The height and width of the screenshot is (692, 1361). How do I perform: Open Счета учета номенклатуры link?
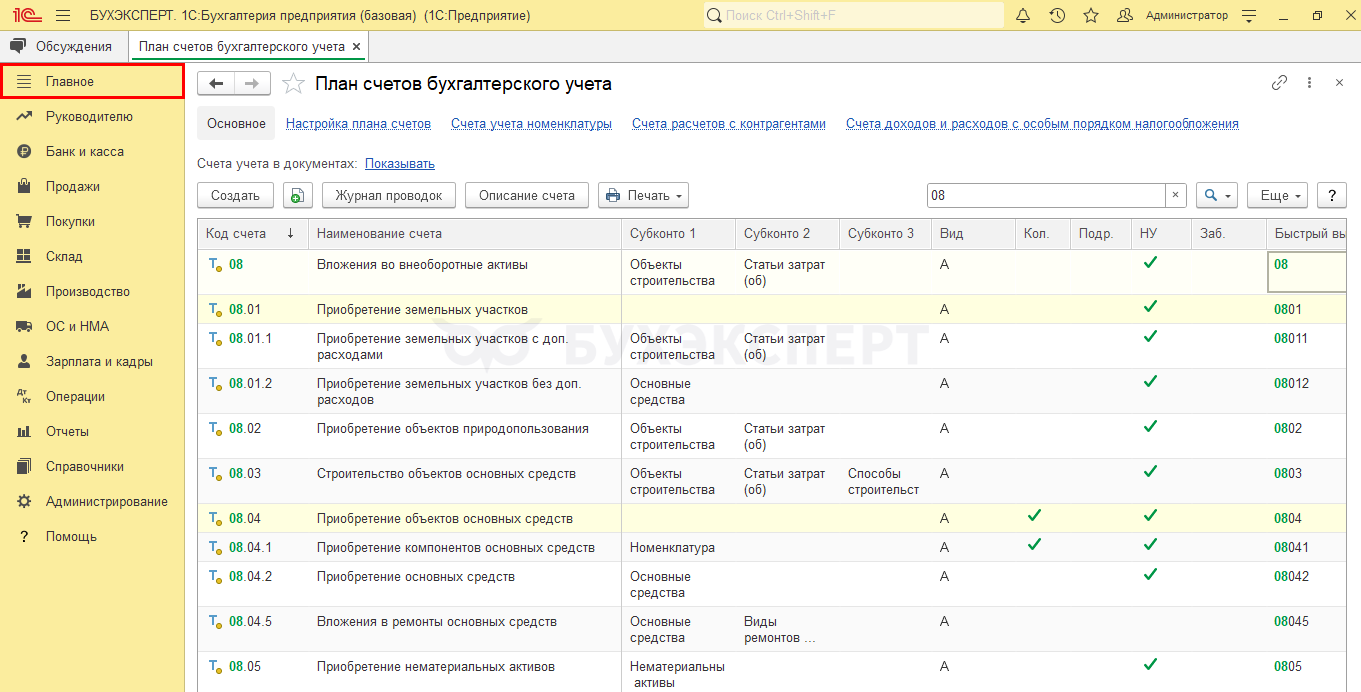tap(531, 124)
